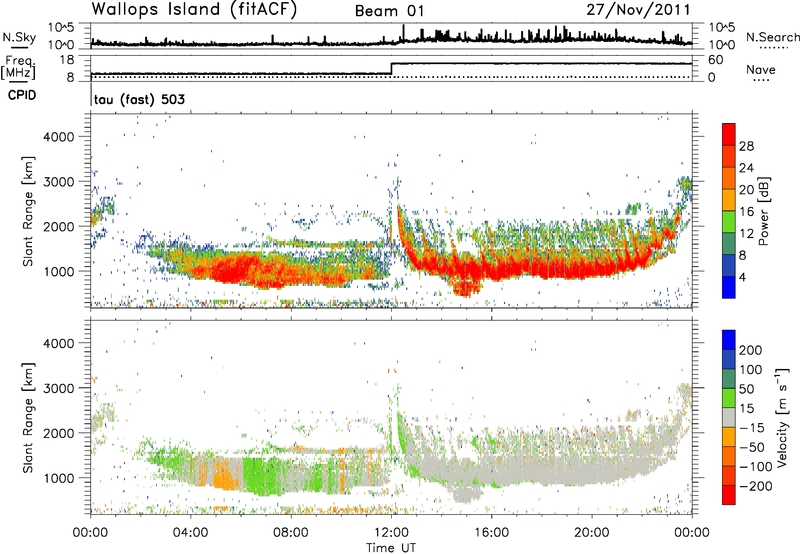Pick the teal power color between 8 and 12
The width and height of the screenshot is (800, 554).
tap(729, 243)
